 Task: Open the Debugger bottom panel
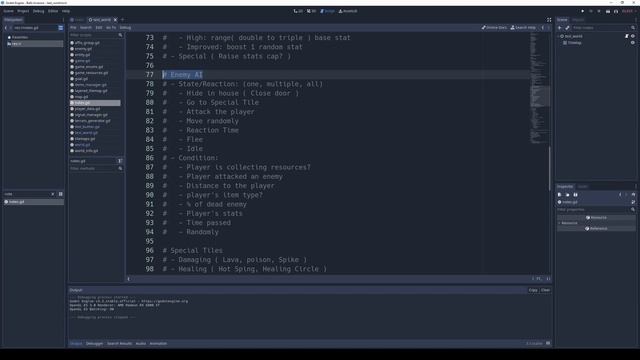(94, 344)
